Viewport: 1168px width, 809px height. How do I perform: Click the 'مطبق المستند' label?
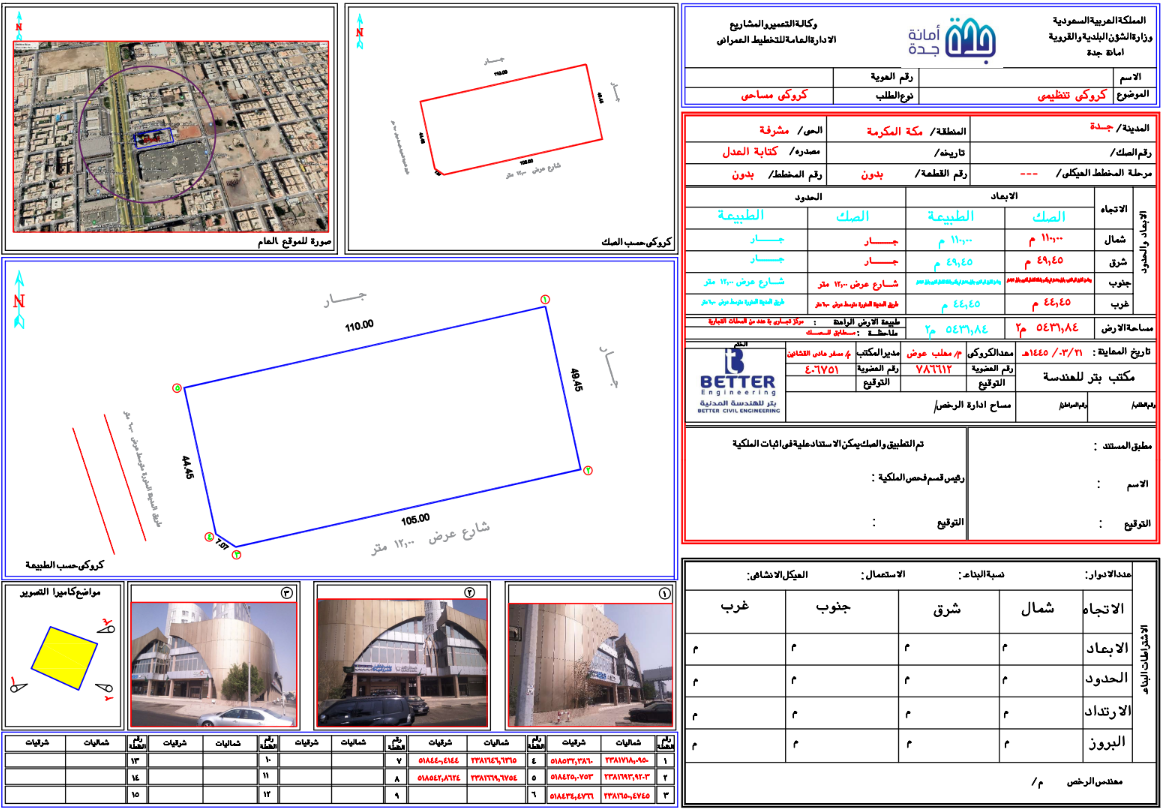tap(1122, 446)
